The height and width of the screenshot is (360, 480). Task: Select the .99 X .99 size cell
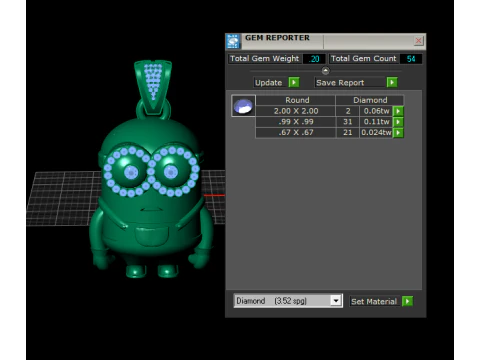296,122
